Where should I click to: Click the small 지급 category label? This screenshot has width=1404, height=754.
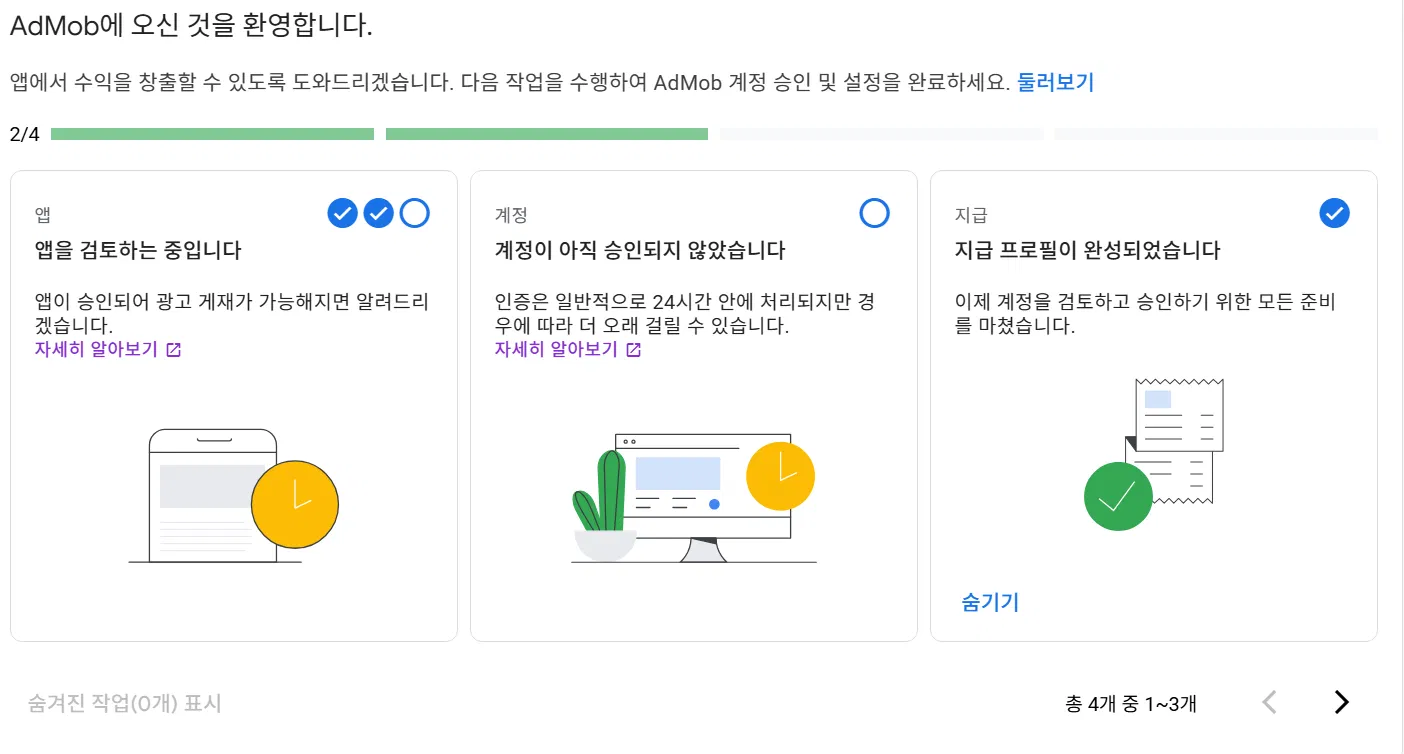click(x=971, y=214)
